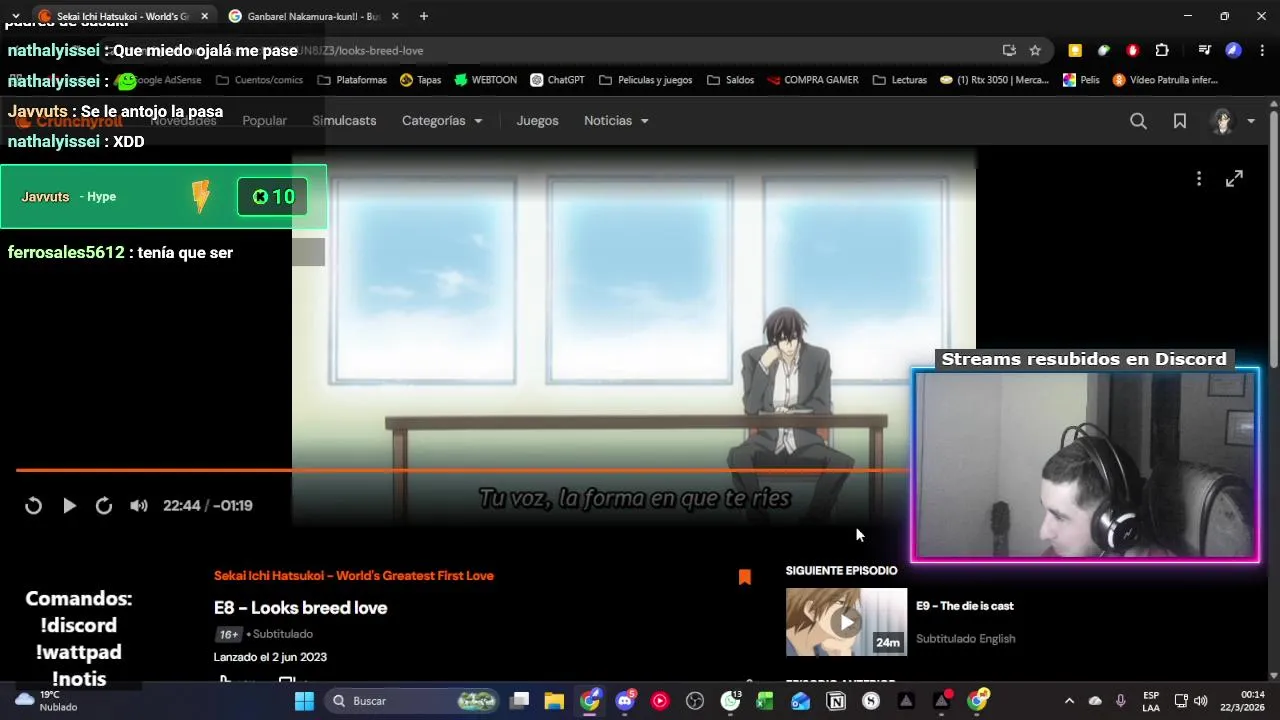Go to the Simulcasts menu item
Image resolution: width=1280 pixels, height=720 pixels.
344,121
